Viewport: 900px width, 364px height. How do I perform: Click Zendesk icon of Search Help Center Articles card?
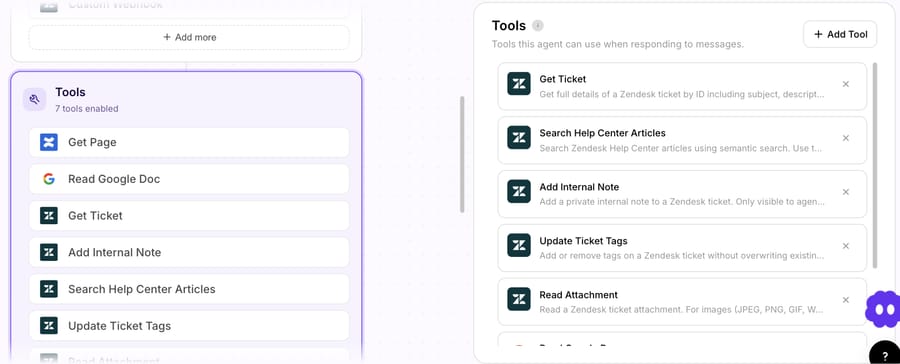pyautogui.click(x=519, y=138)
